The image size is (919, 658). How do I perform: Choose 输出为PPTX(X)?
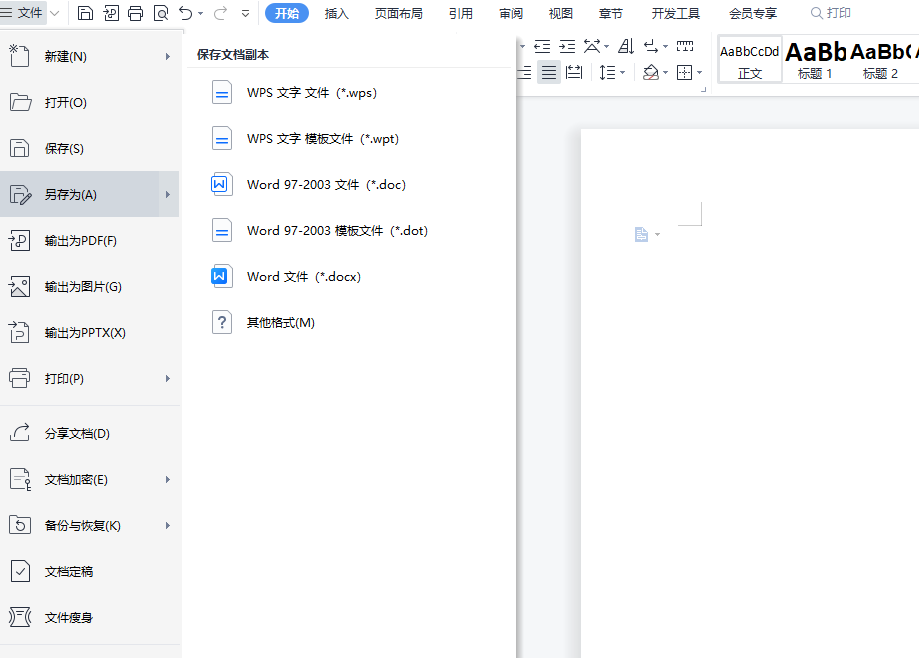[x=89, y=332]
